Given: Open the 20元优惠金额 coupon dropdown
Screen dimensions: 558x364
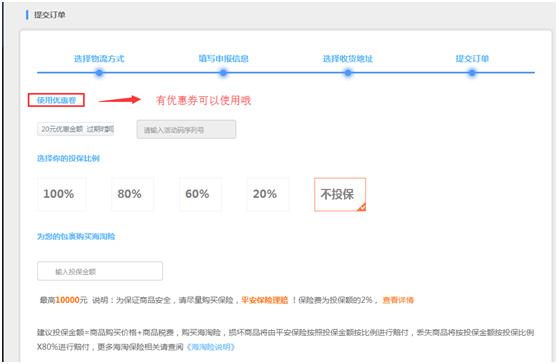Looking at the screenshot, I should coord(75,129).
